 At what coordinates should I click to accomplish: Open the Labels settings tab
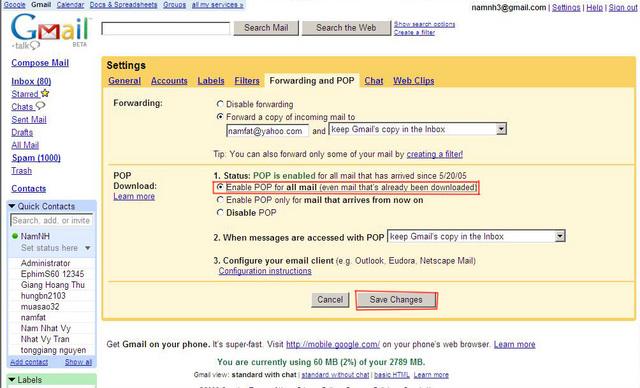[211, 81]
